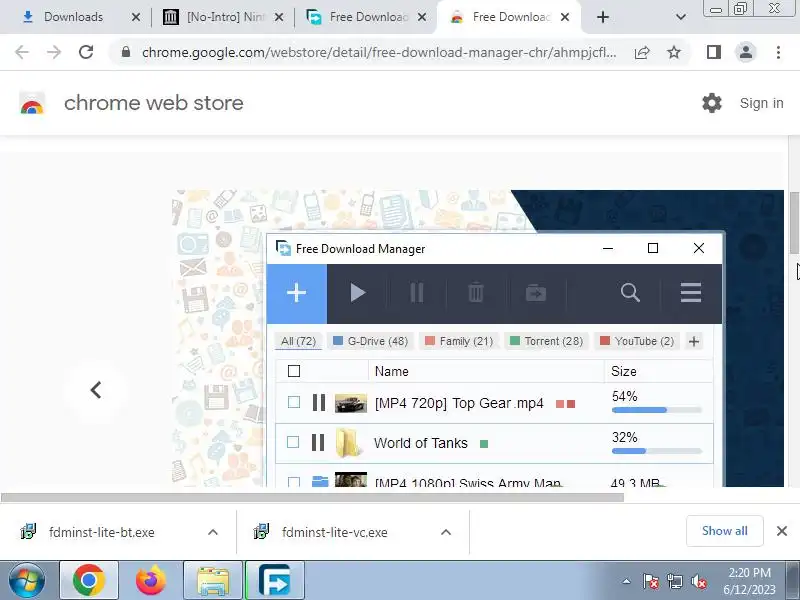The height and width of the screenshot is (600, 800).
Task: Open Firefox from the taskbar
Action: (151, 581)
